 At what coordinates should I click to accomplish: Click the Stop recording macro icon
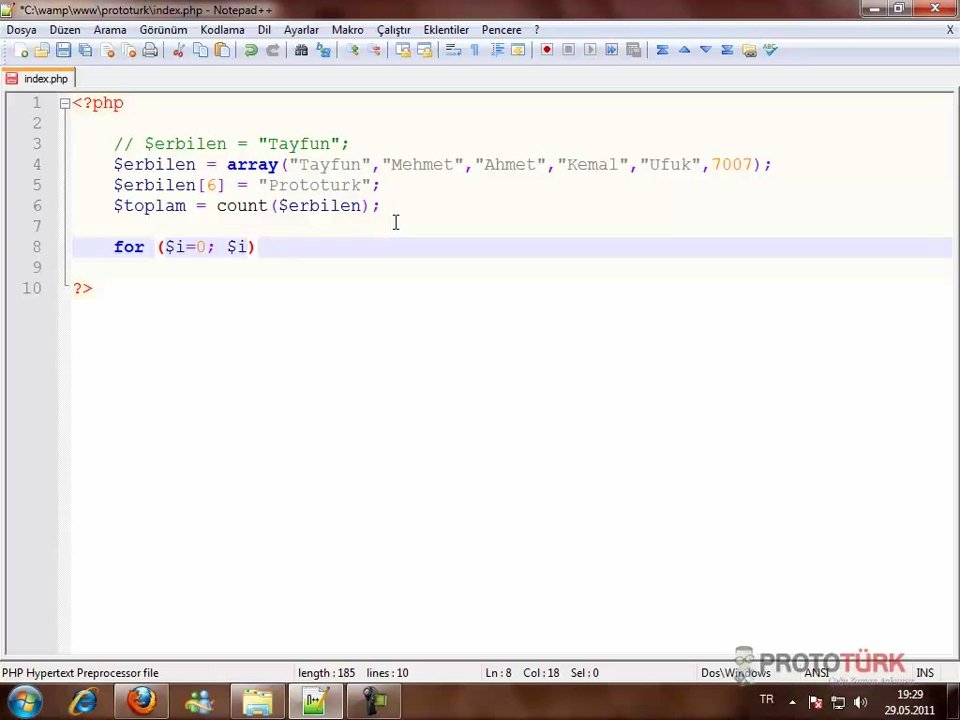568,50
